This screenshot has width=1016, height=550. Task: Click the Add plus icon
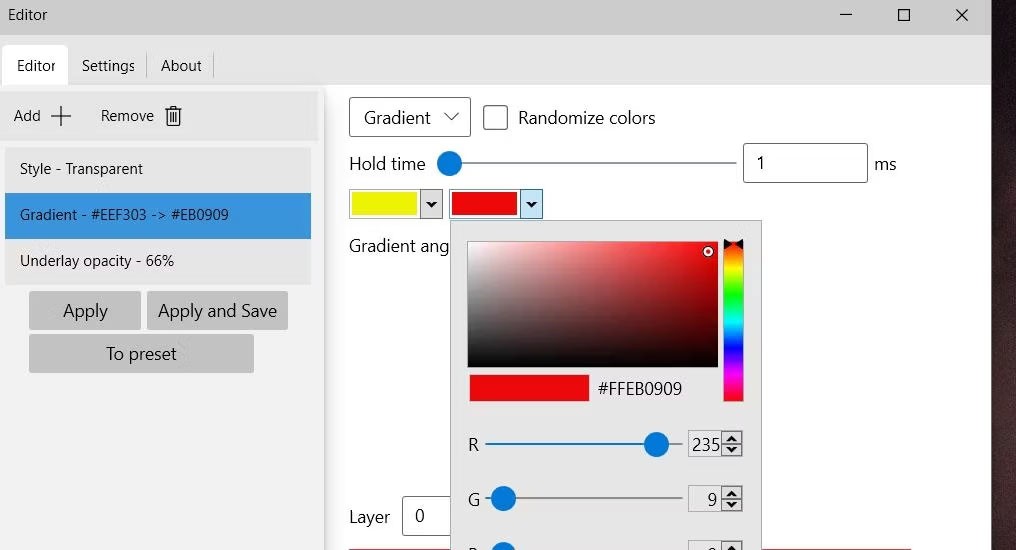pos(61,116)
